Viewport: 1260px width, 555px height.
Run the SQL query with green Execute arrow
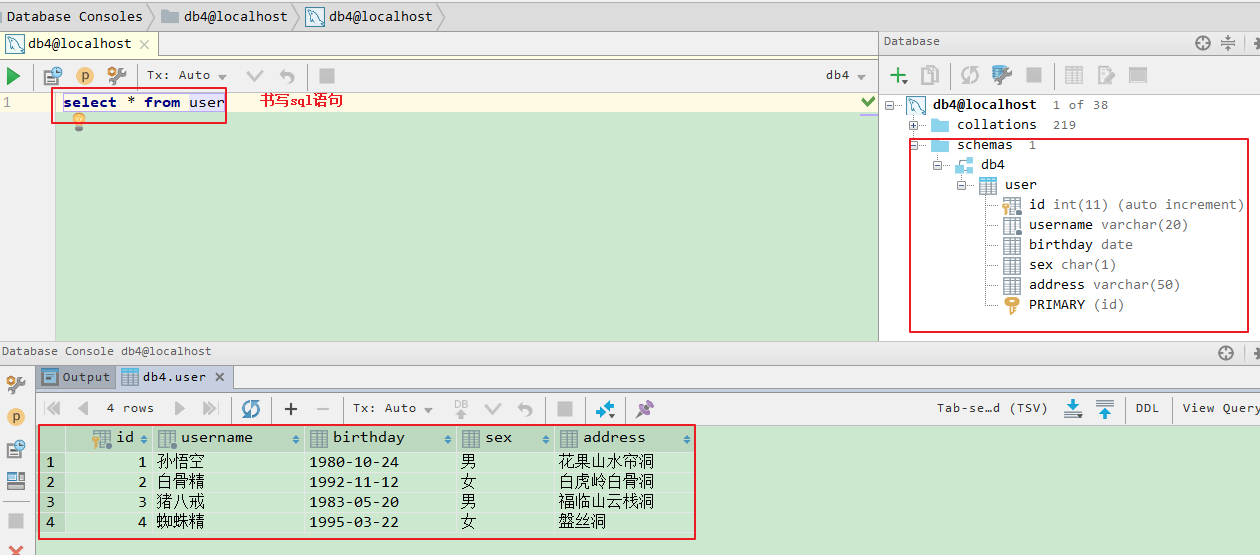(13, 76)
